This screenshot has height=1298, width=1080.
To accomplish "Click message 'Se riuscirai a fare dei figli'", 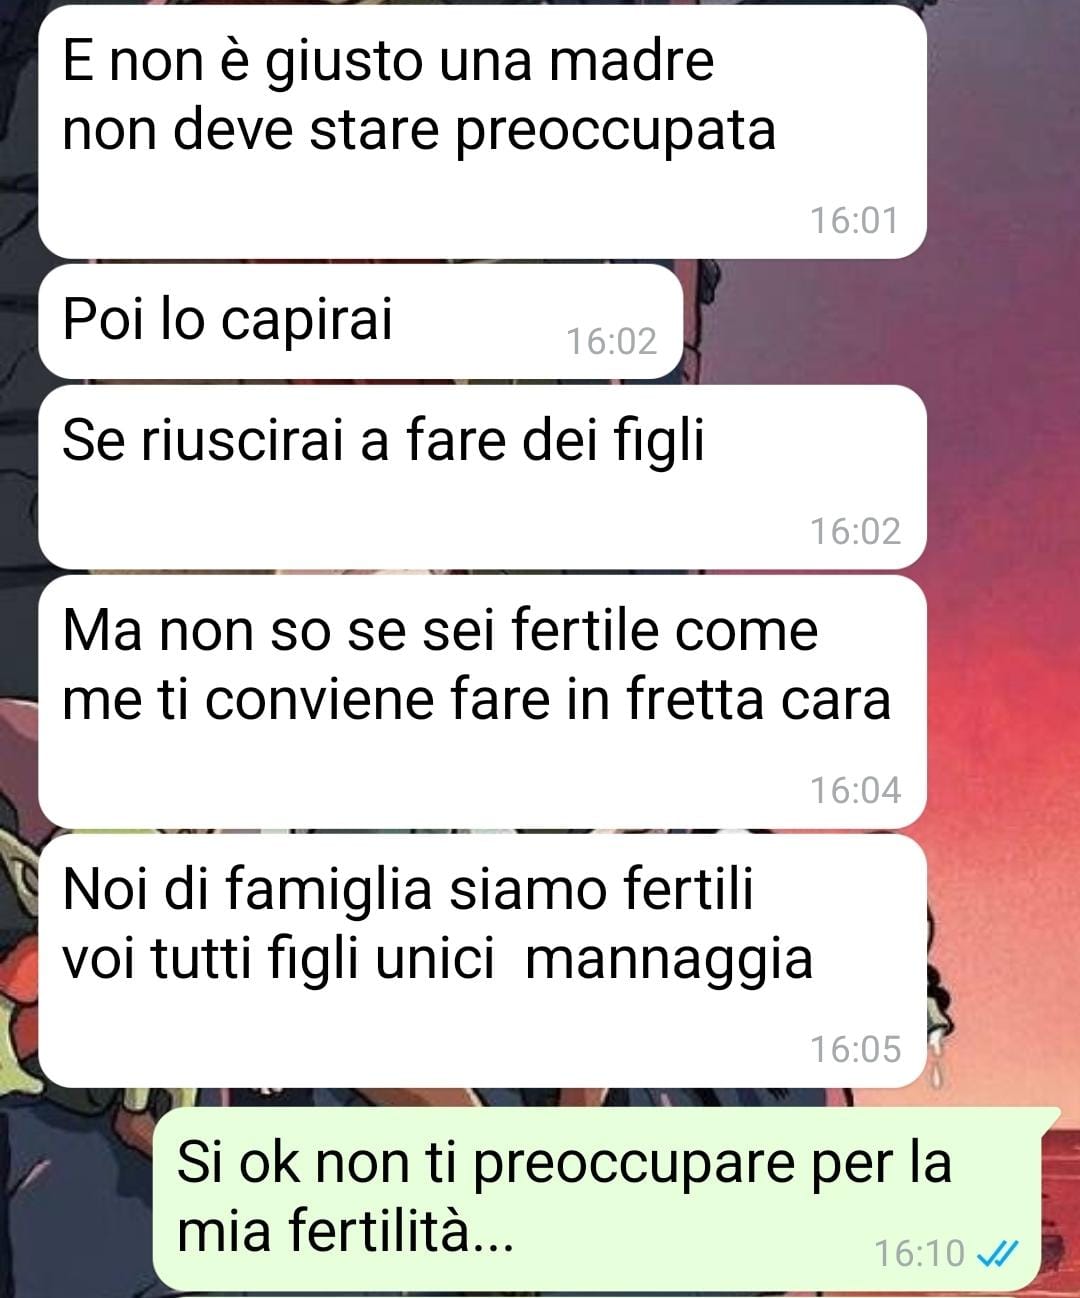I will 482,477.
